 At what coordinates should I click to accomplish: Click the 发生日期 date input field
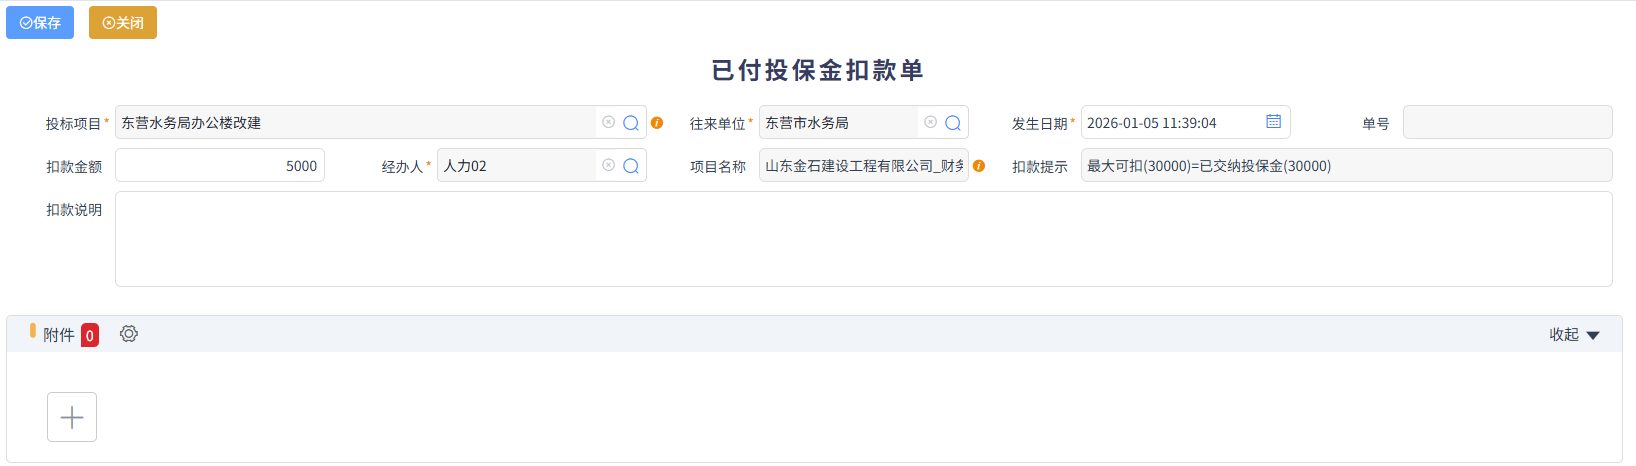(x=1170, y=123)
